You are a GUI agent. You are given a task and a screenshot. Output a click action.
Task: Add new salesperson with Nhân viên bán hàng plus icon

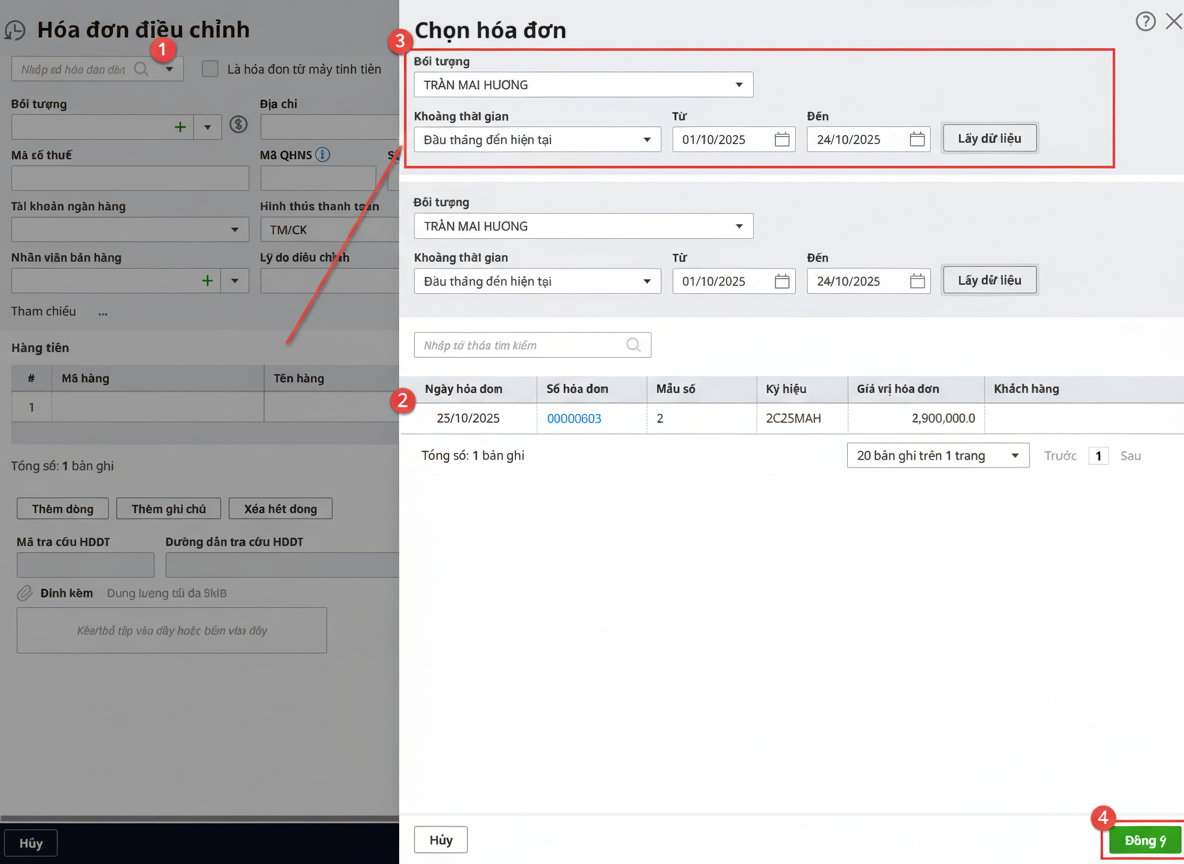[207, 281]
